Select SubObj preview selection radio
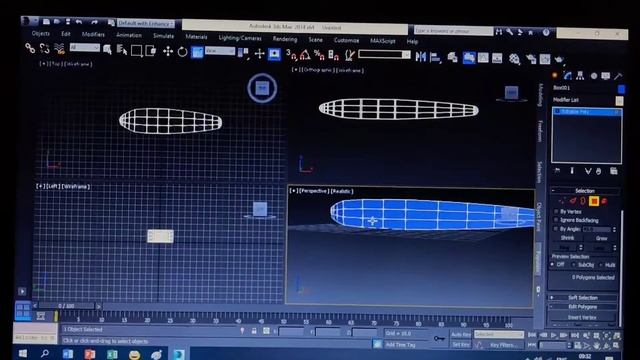This screenshot has height=360, width=640. point(573,265)
